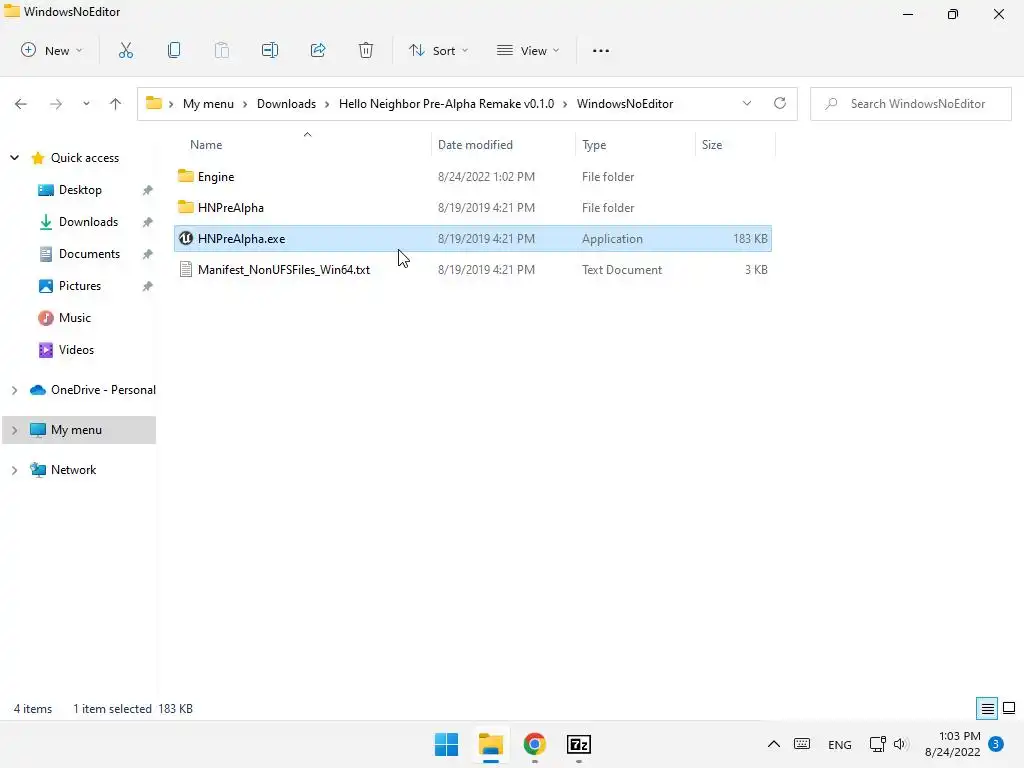Open Downloads in the sidebar
This screenshot has width=1024, height=768.
tap(88, 221)
